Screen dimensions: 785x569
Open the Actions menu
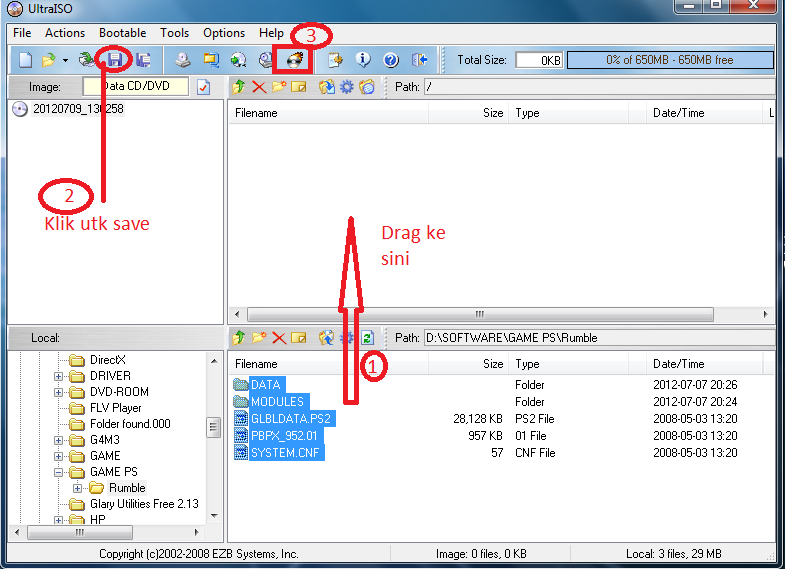[x=65, y=33]
